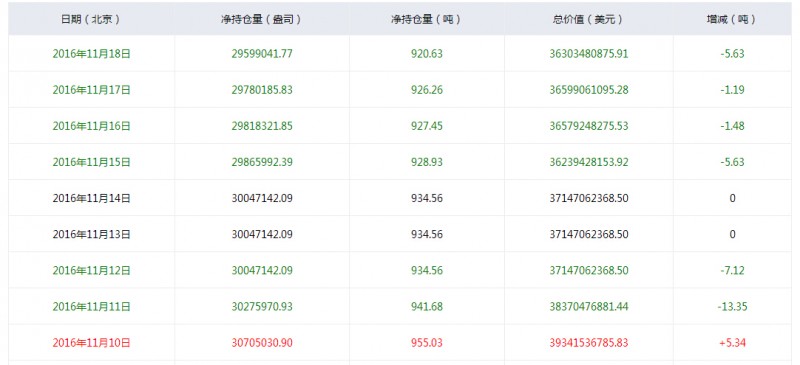The height and width of the screenshot is (365, 800).
Task: Click the 日期（北京）column header
Action: tap(91, 19)
